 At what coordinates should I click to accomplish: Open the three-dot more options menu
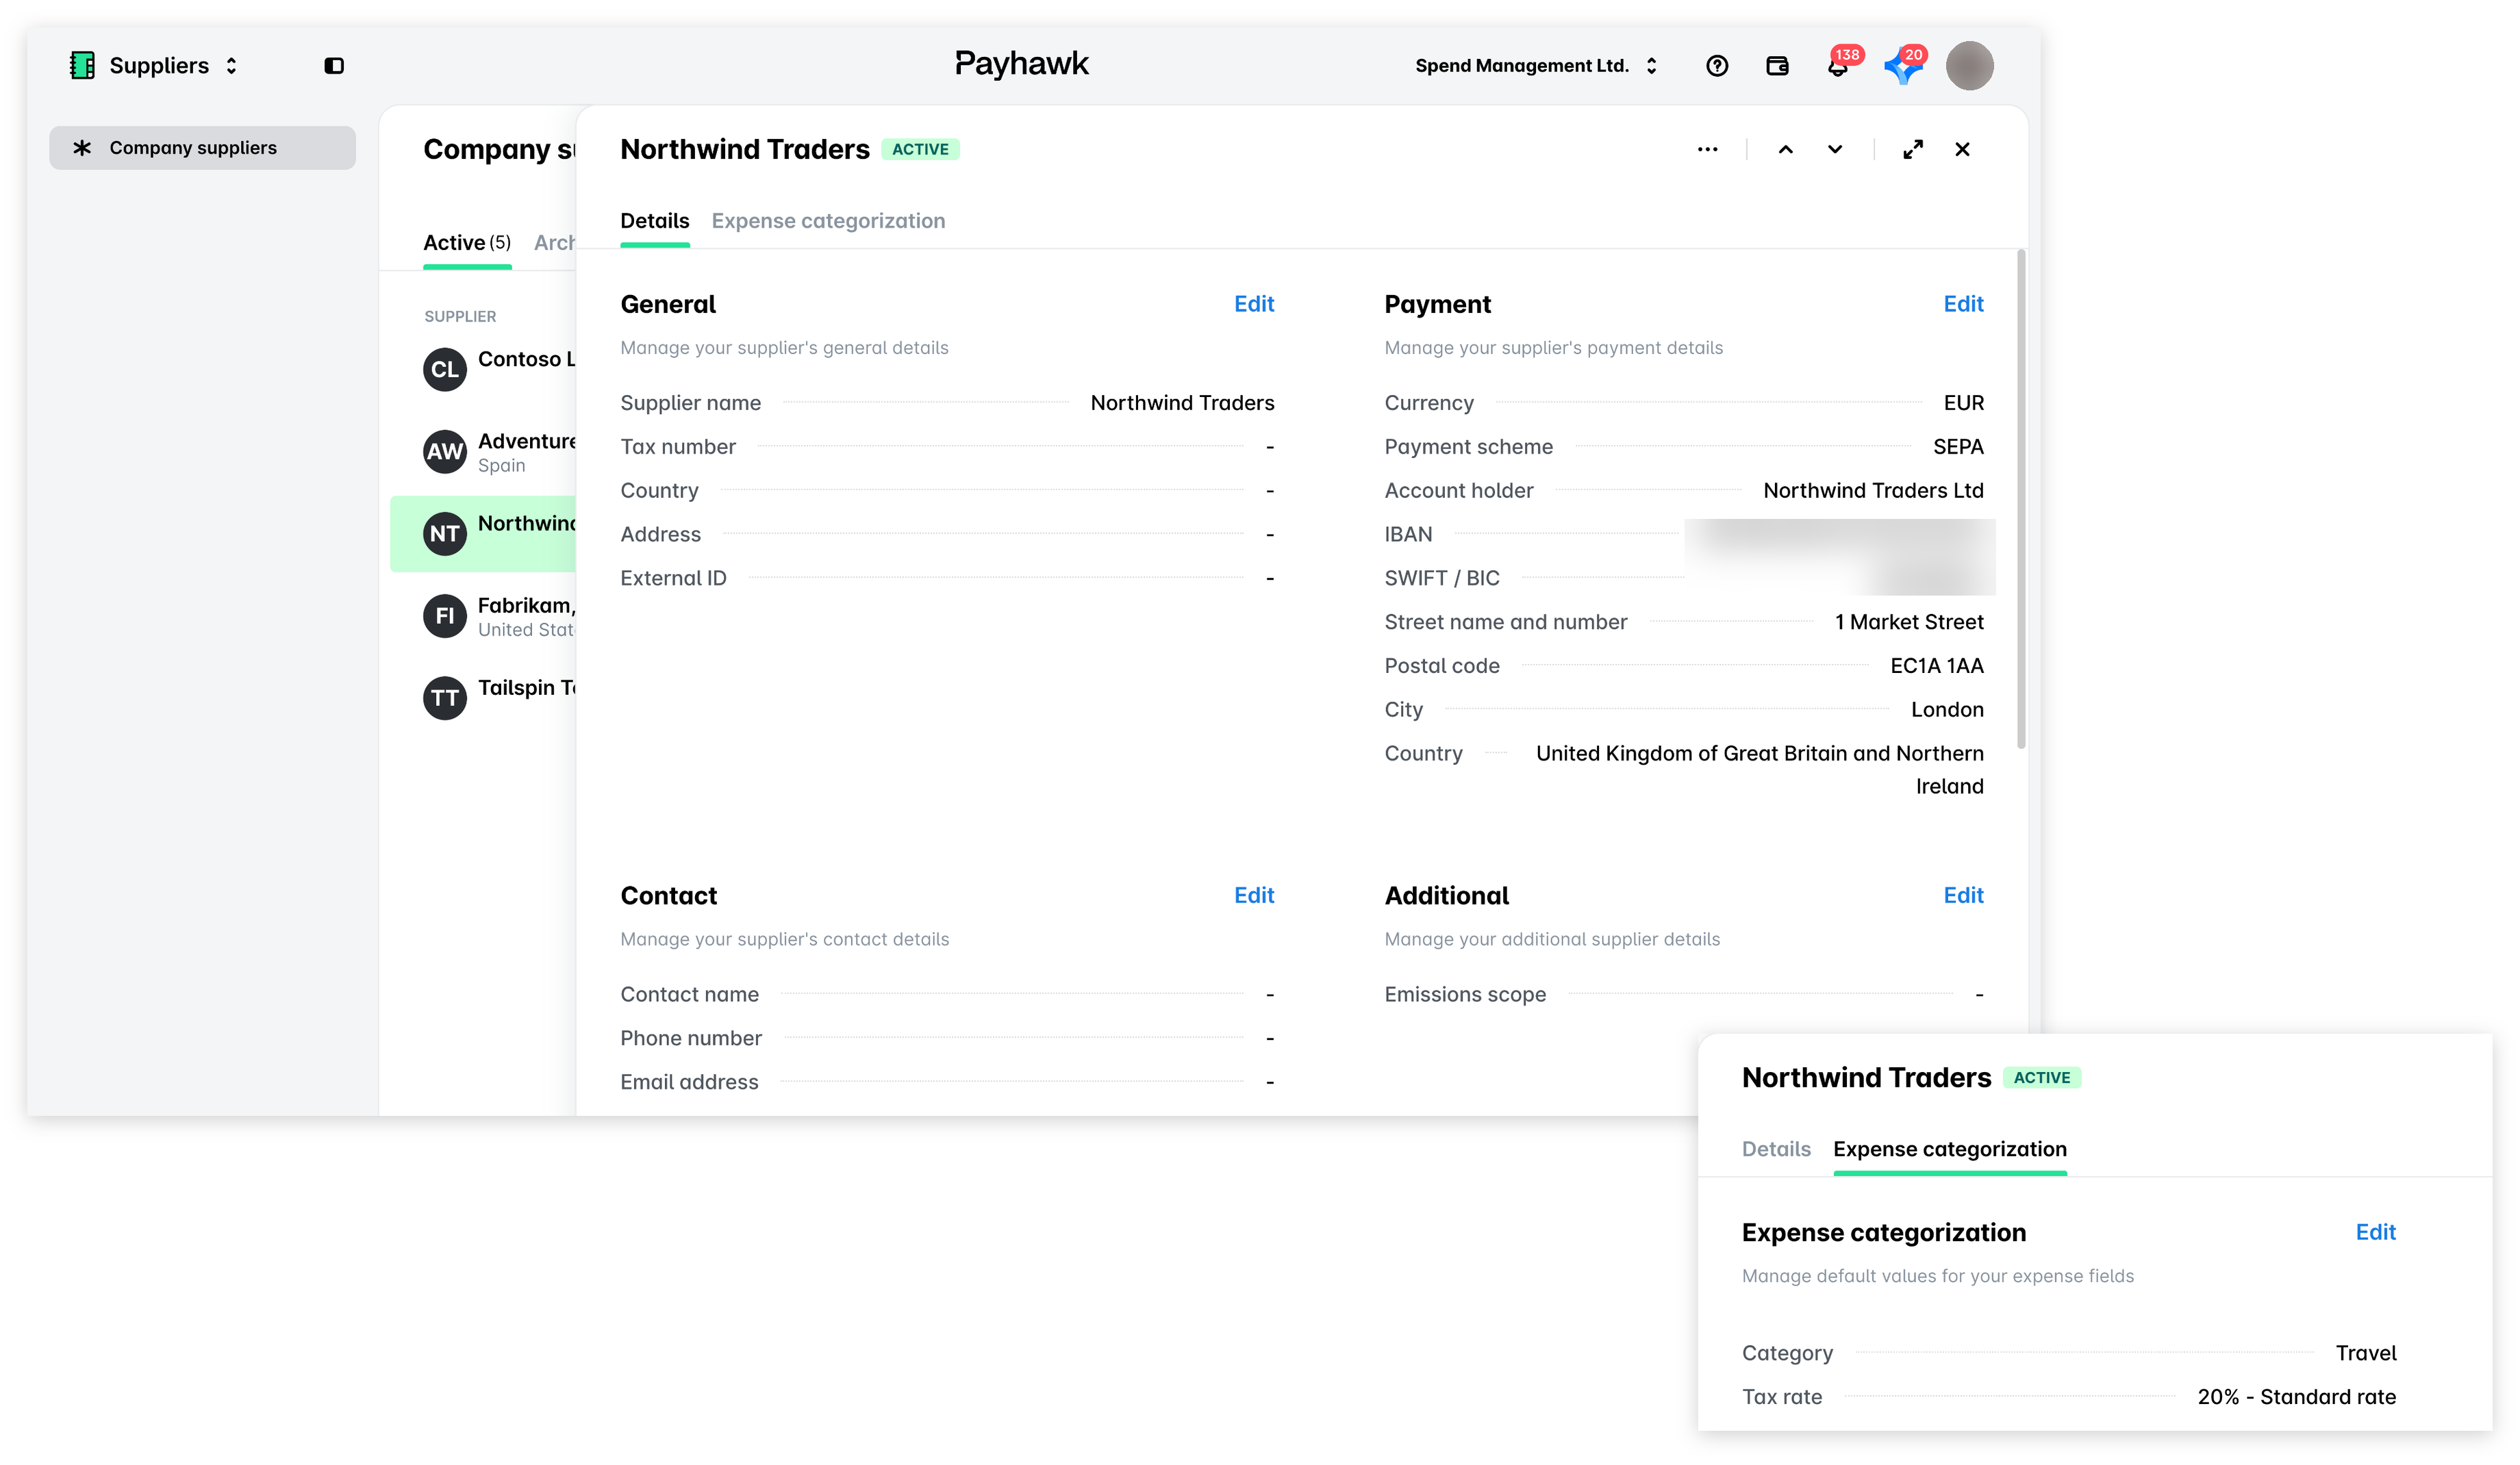tap(1707, 149)
